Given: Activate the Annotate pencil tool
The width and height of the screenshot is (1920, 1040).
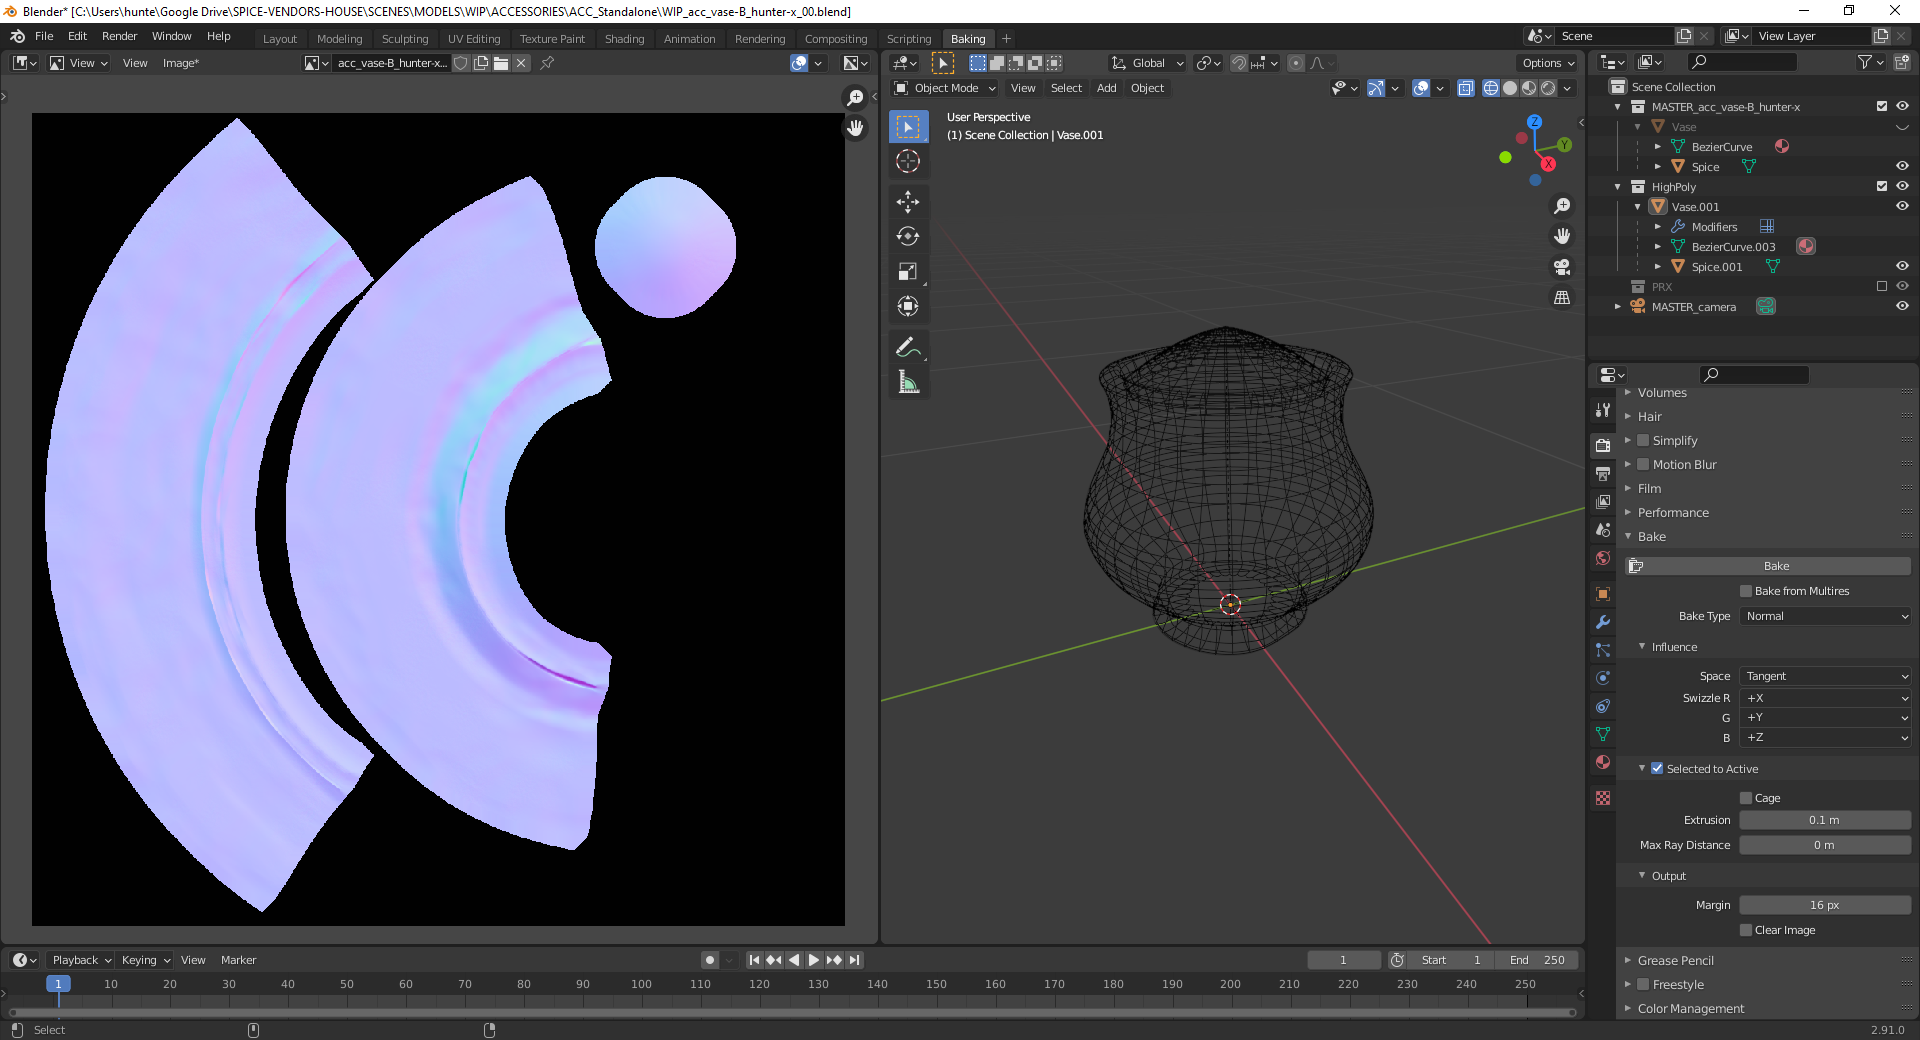Looking at the screenshot, I should 907,347.
